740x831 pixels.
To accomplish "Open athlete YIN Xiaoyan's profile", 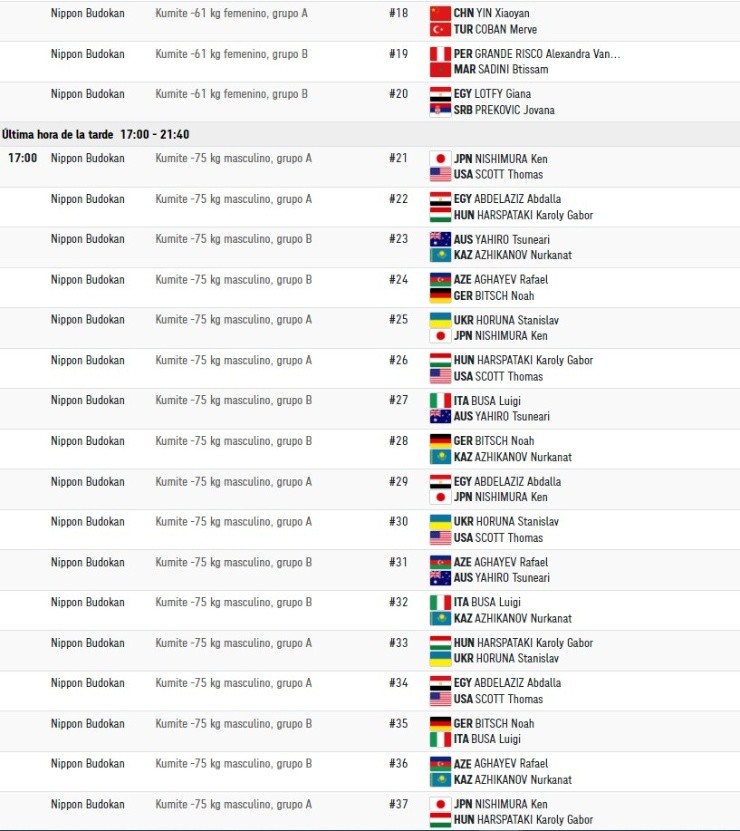I will point(503,14).
